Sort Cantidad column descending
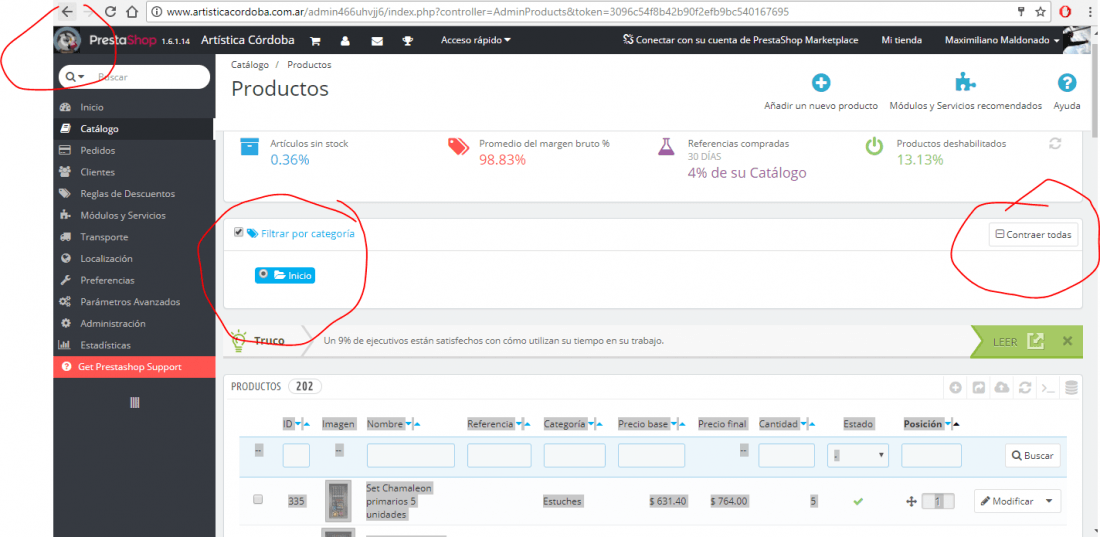 click(803, 425)
